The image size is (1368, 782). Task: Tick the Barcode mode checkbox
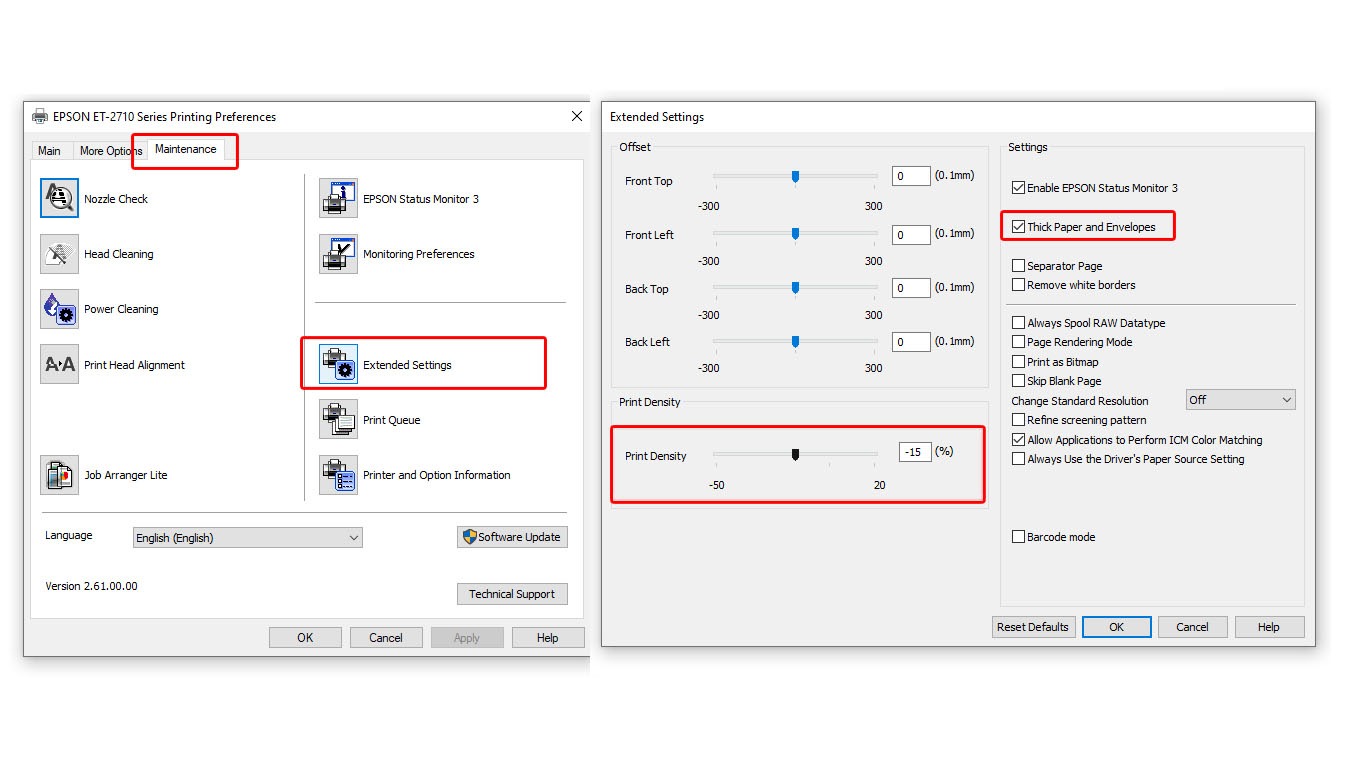tap(1018, 537)
